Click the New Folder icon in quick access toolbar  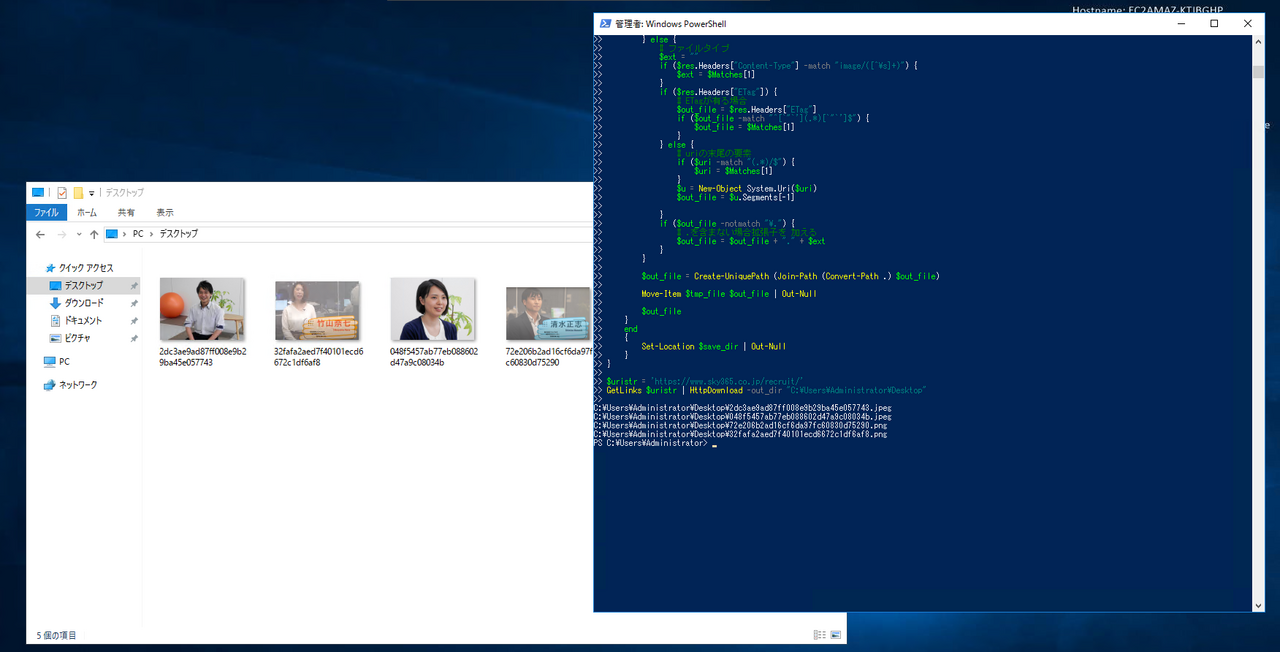(x=78, y=192)
